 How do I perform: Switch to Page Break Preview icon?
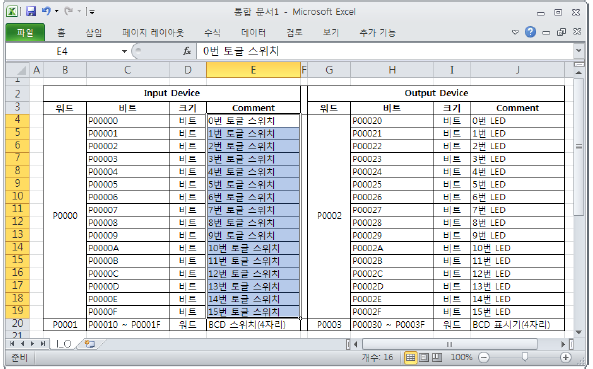[437, 357]
